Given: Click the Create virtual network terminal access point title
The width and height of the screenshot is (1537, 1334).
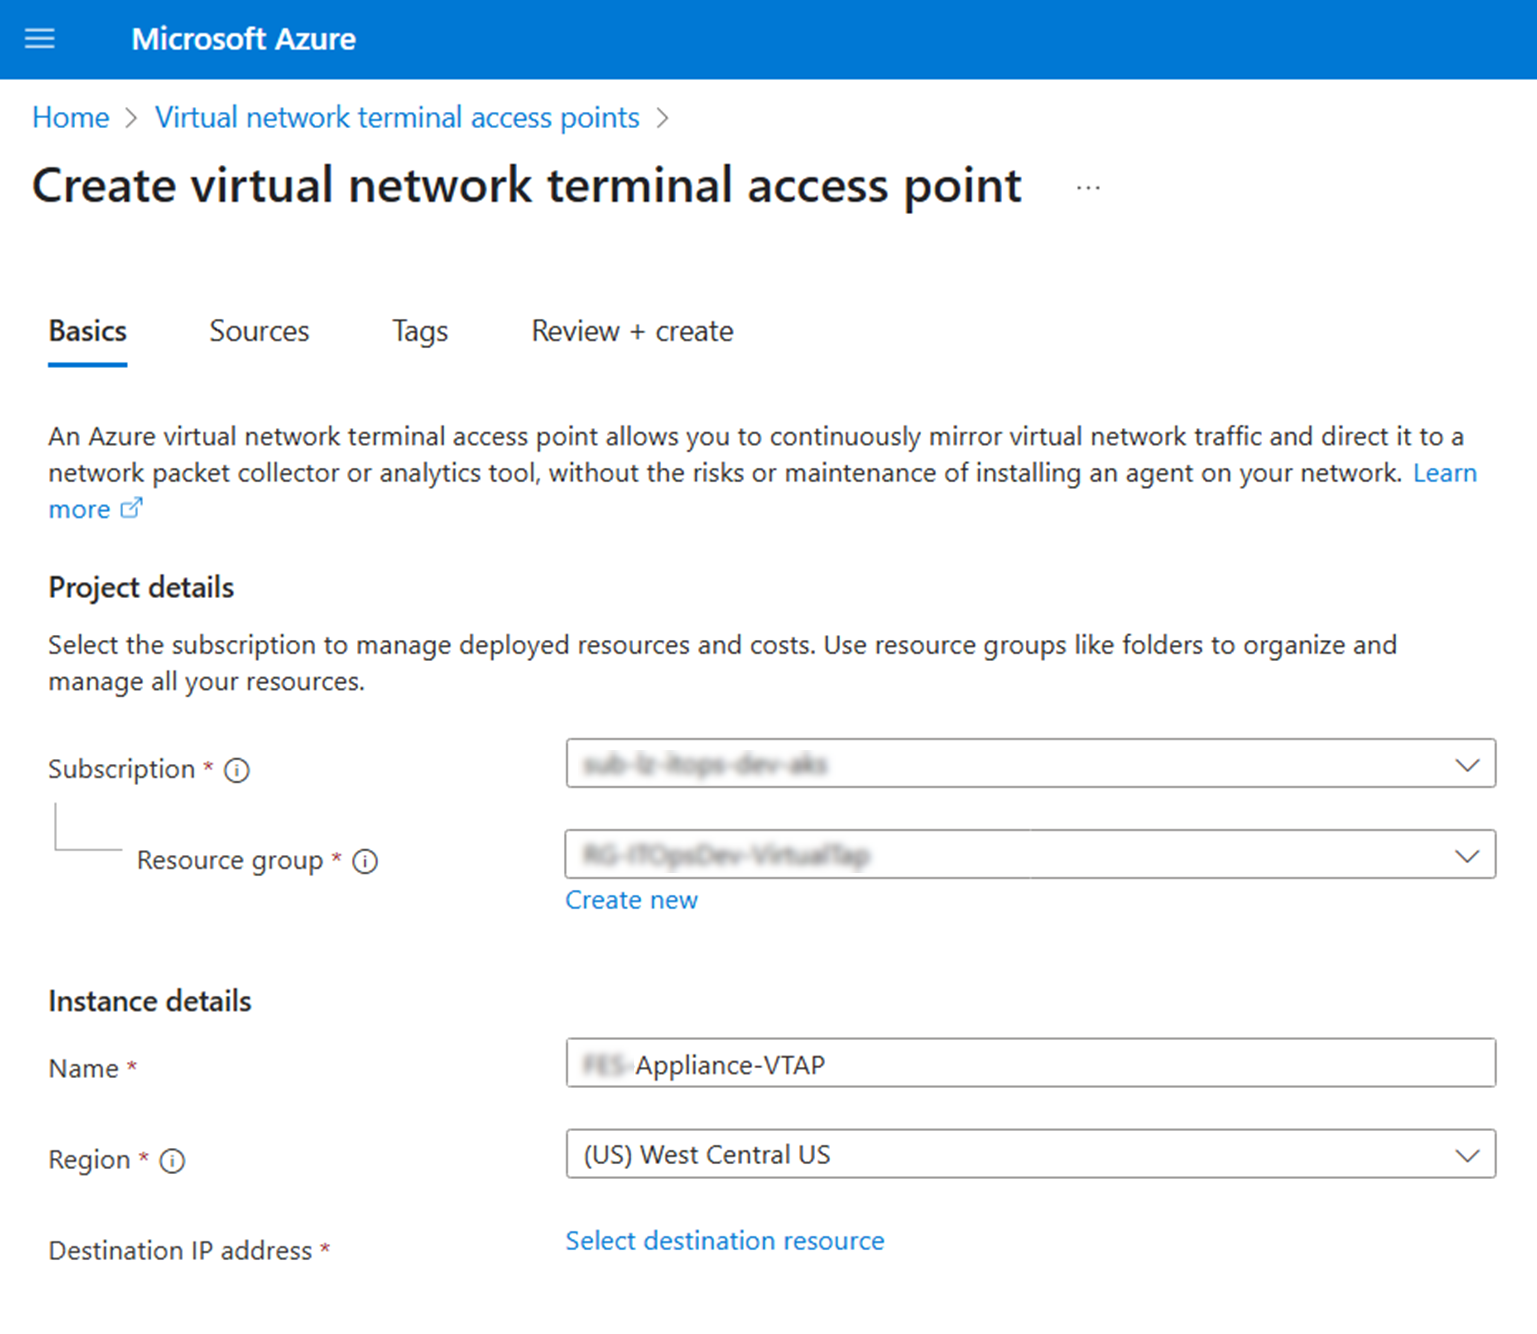Looking at the screenshot, I should point(527,187).
